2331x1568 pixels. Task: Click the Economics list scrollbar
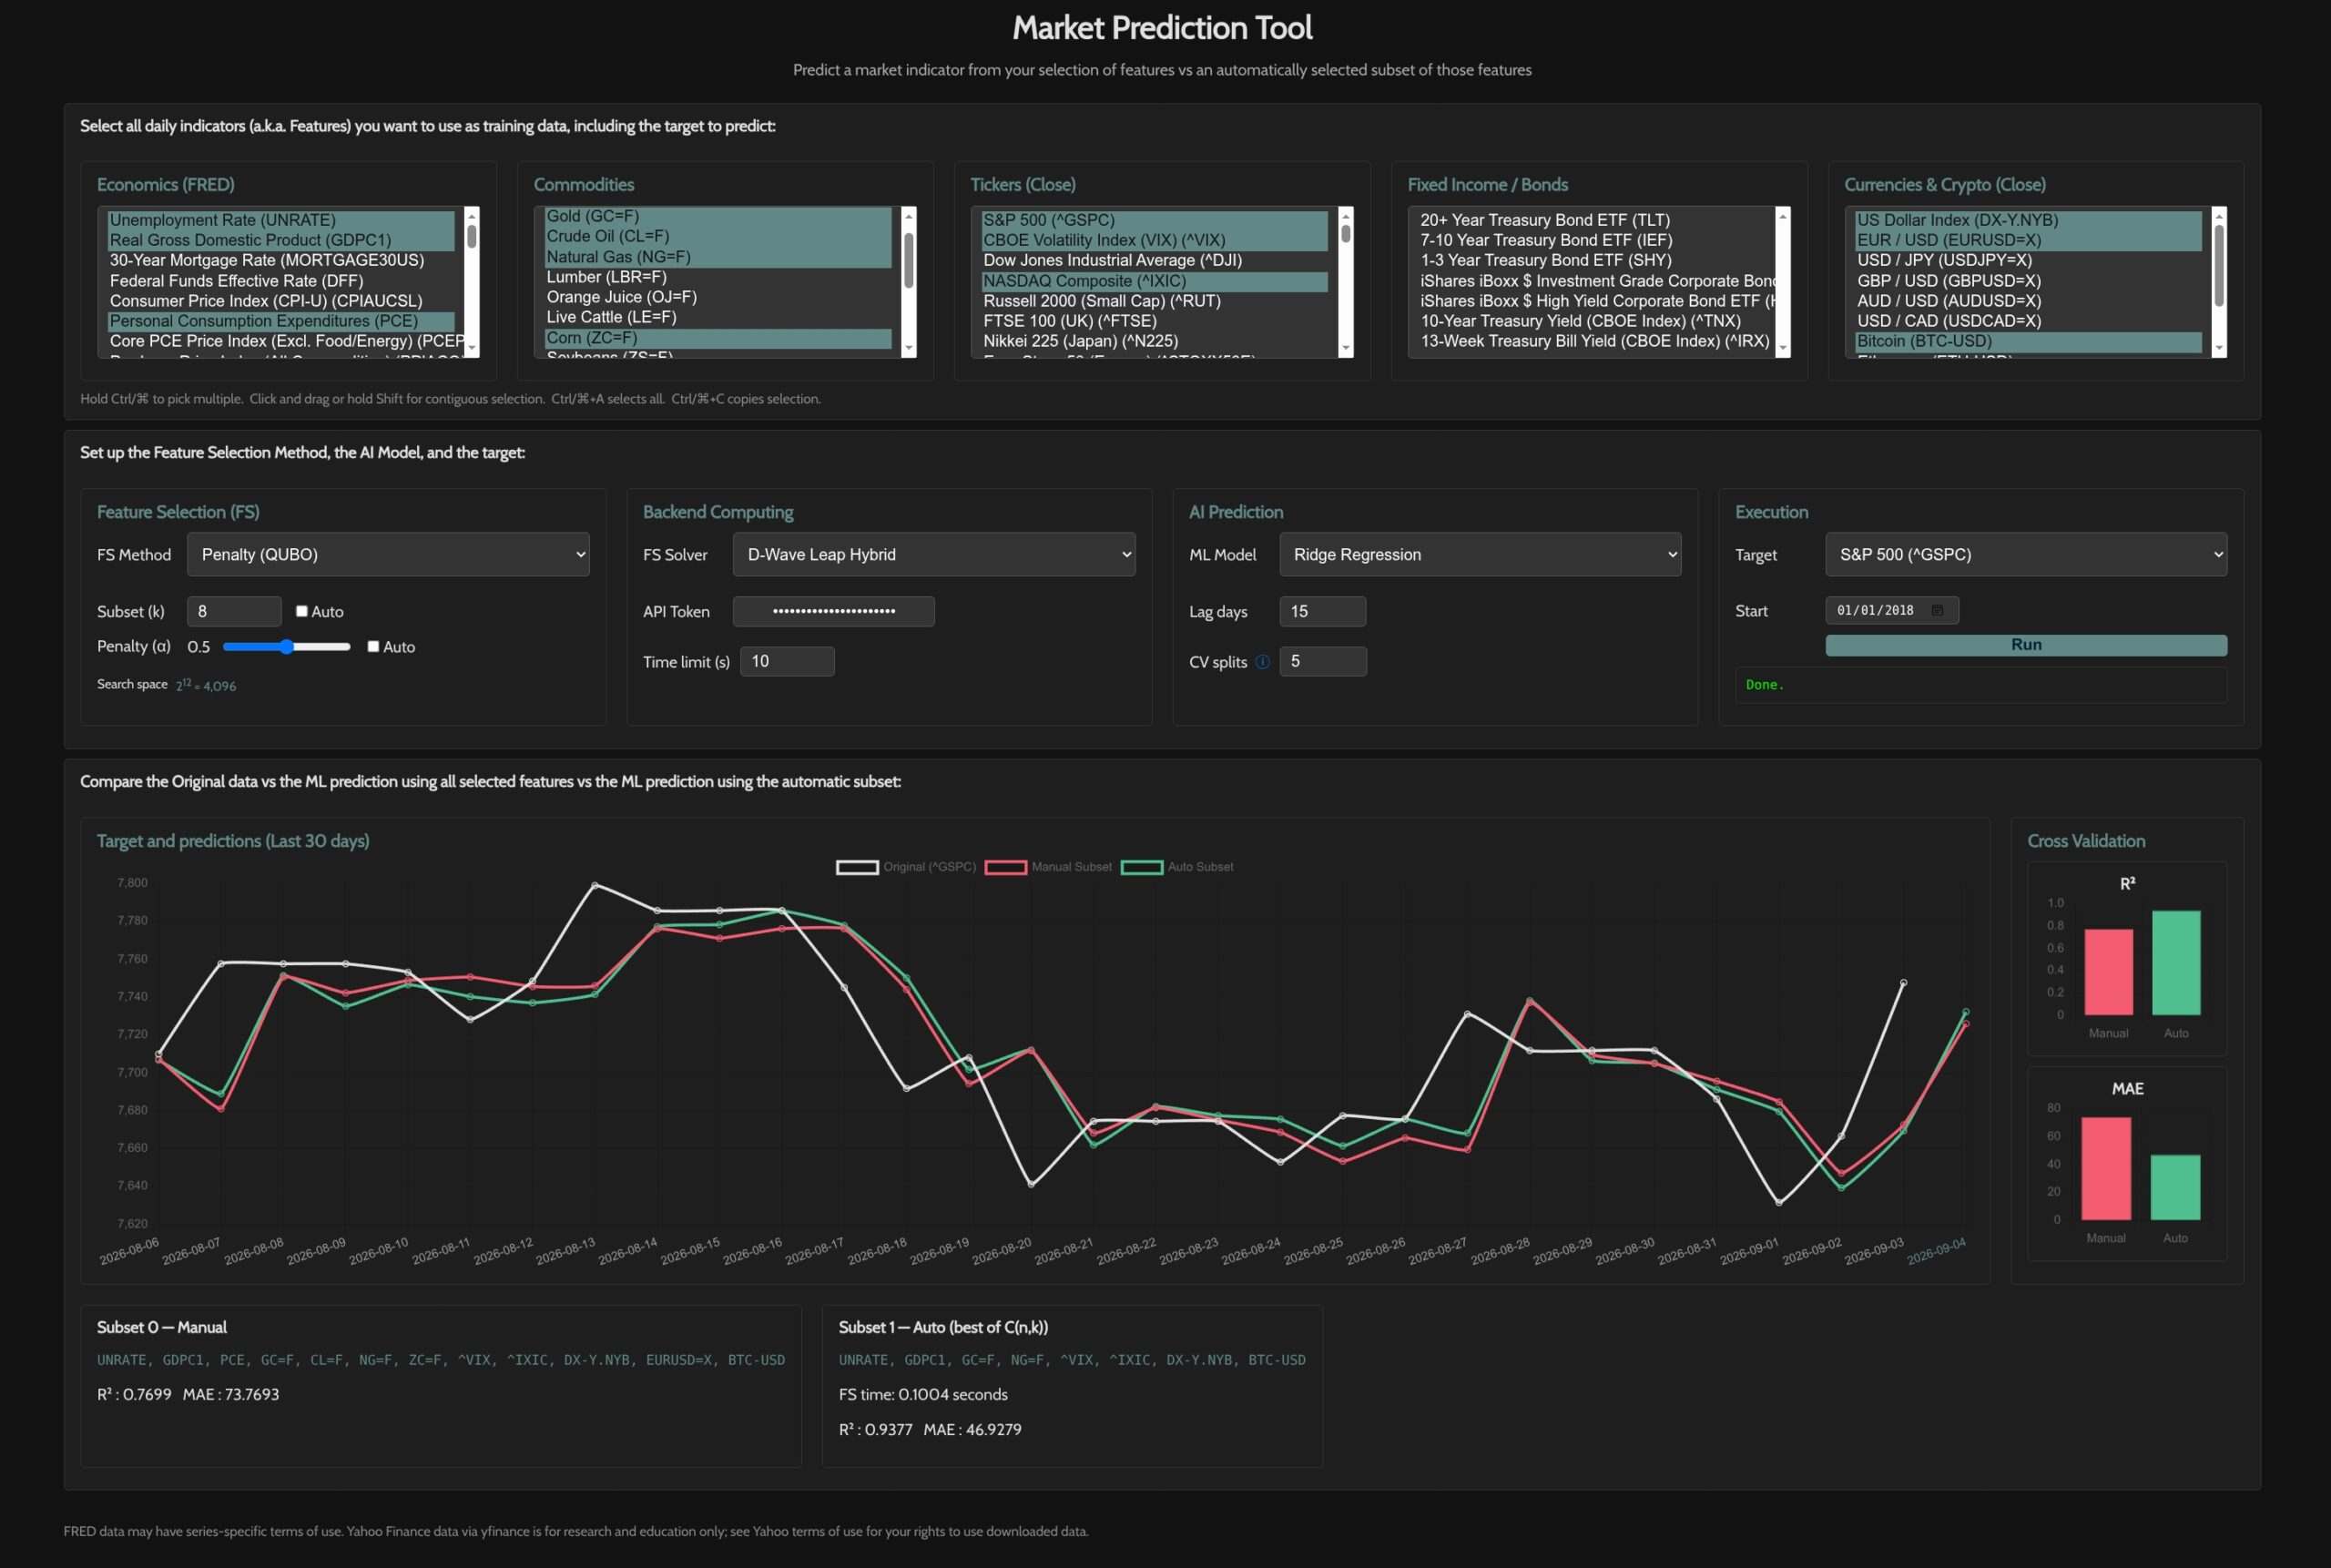(x=472, y=281)
